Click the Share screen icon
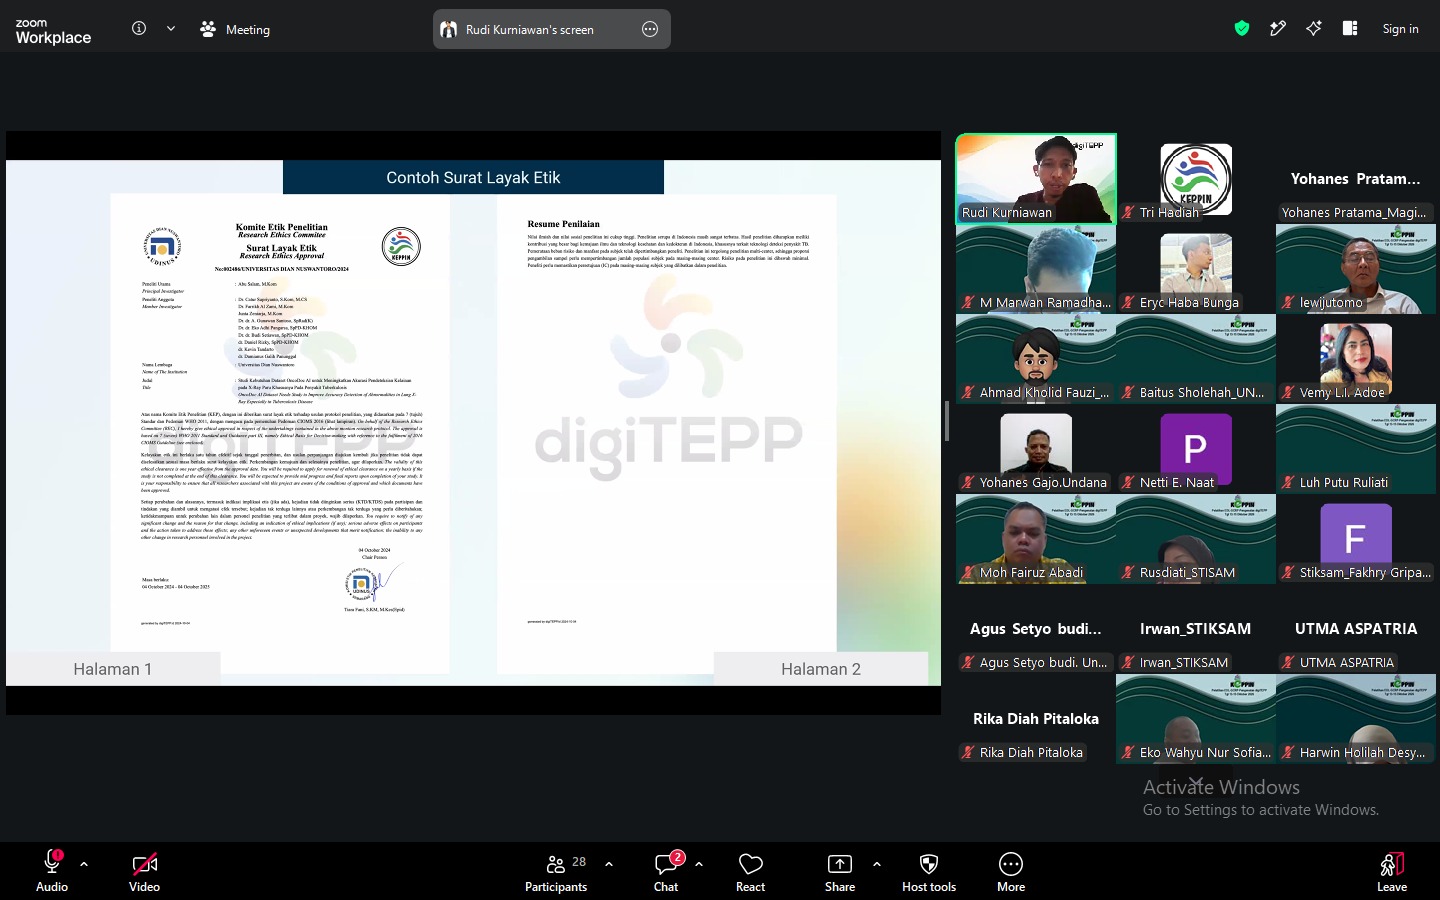Viewport: 1440px width, 900px height. [840, 864]
